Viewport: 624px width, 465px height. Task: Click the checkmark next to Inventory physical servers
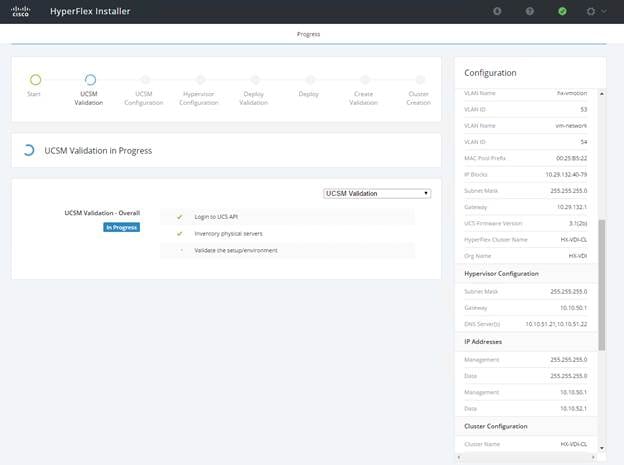click(179, 234)
